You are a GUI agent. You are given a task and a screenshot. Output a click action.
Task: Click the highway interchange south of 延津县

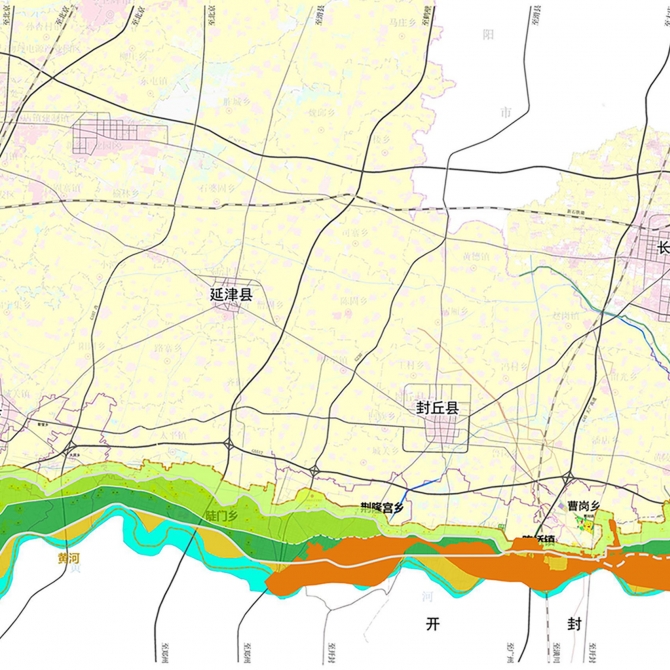tap(230, 444)
